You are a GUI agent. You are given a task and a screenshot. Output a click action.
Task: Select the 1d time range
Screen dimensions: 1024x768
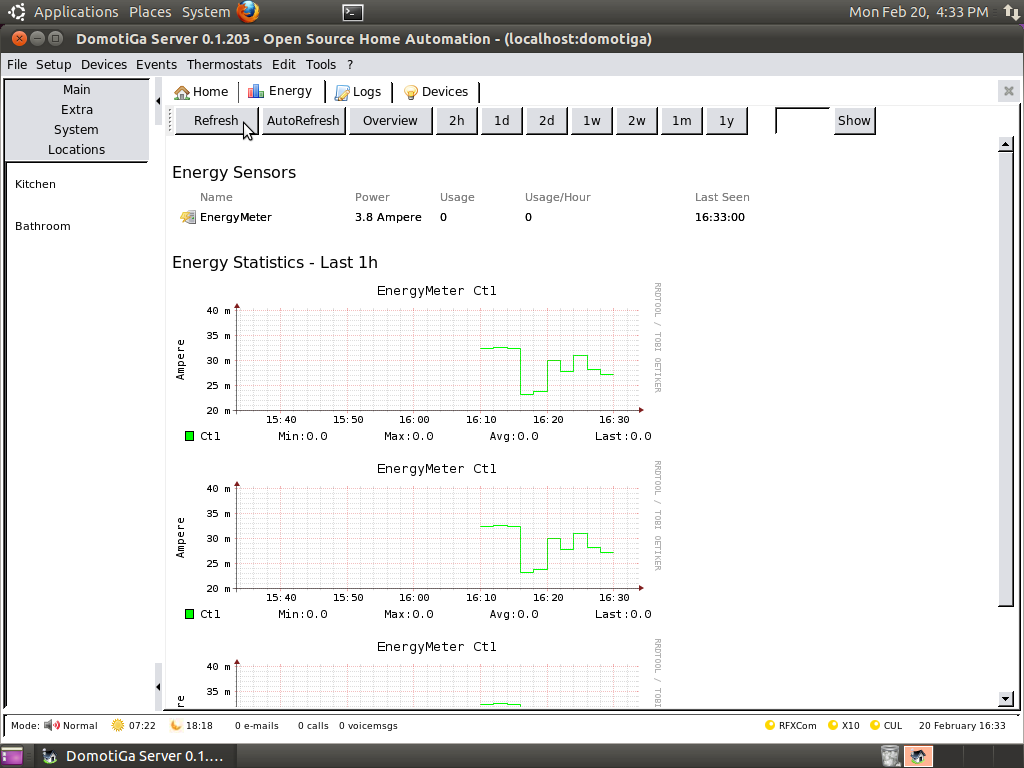pos(502,121)
